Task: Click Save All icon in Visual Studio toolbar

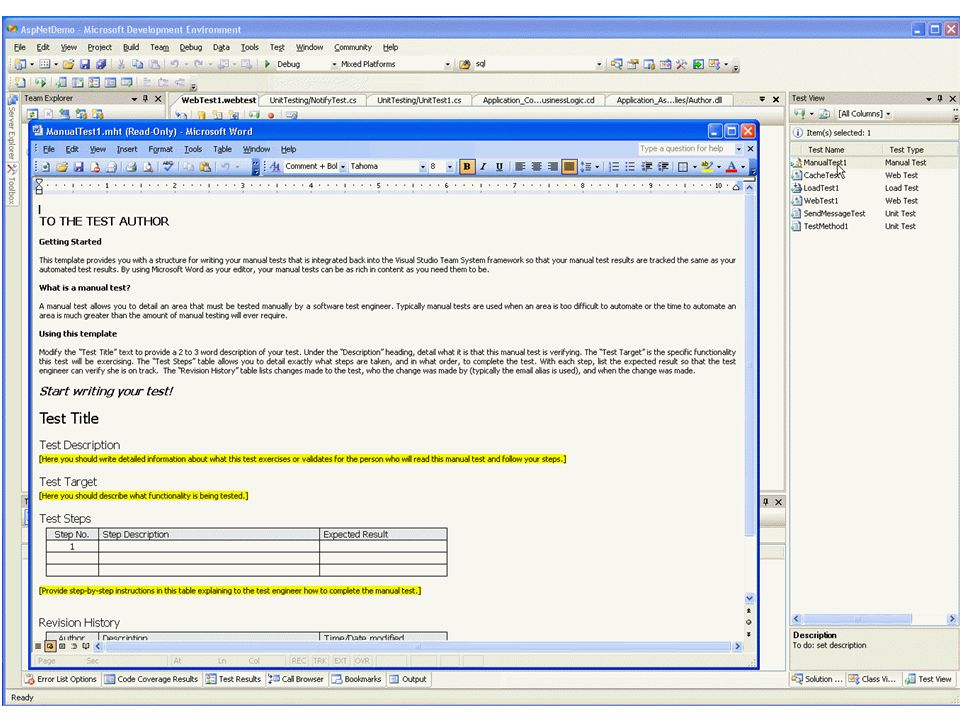Action: 101,64
